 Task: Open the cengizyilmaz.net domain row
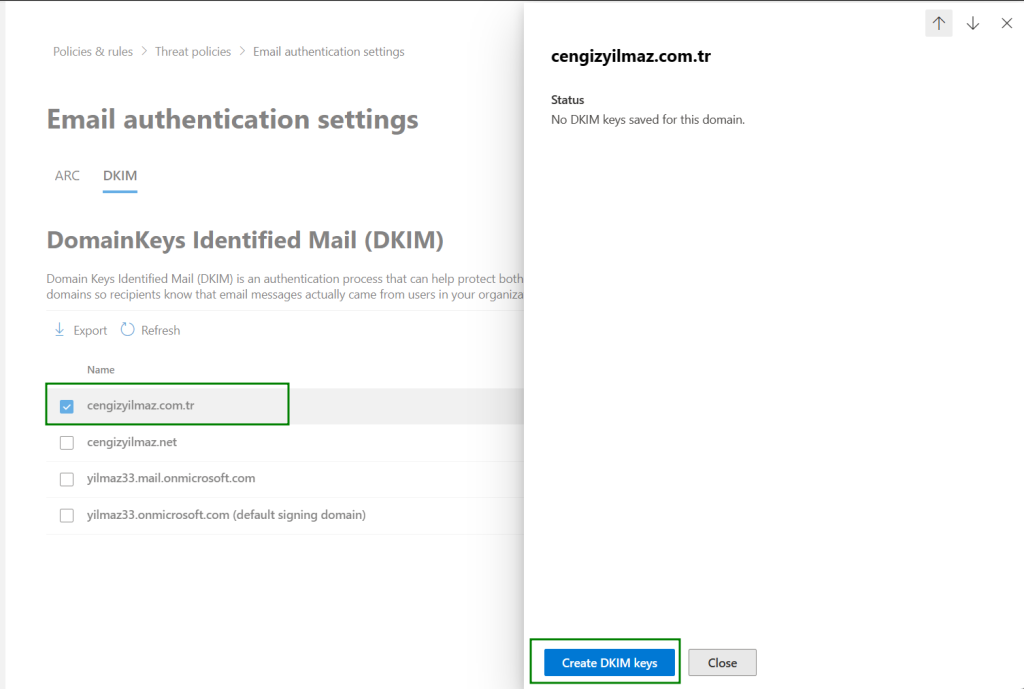[132, 442]
